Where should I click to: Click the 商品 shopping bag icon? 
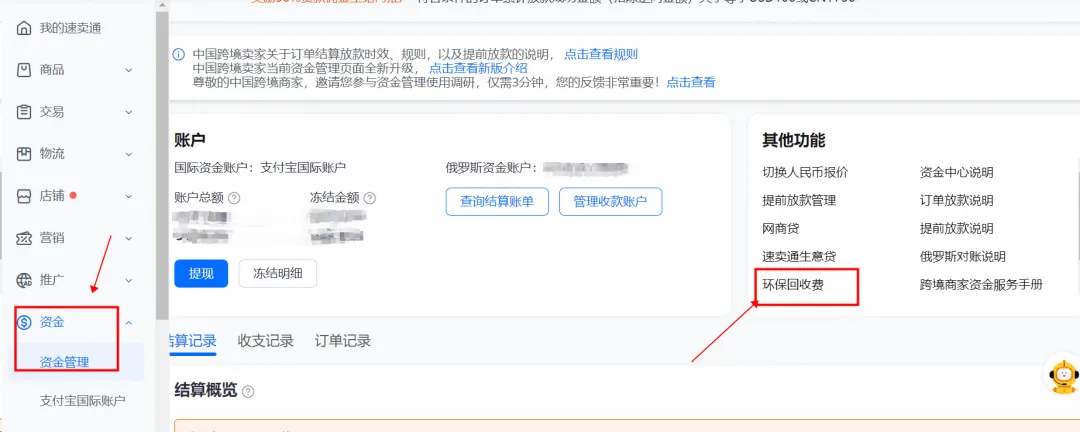click(x=24, y=70)
